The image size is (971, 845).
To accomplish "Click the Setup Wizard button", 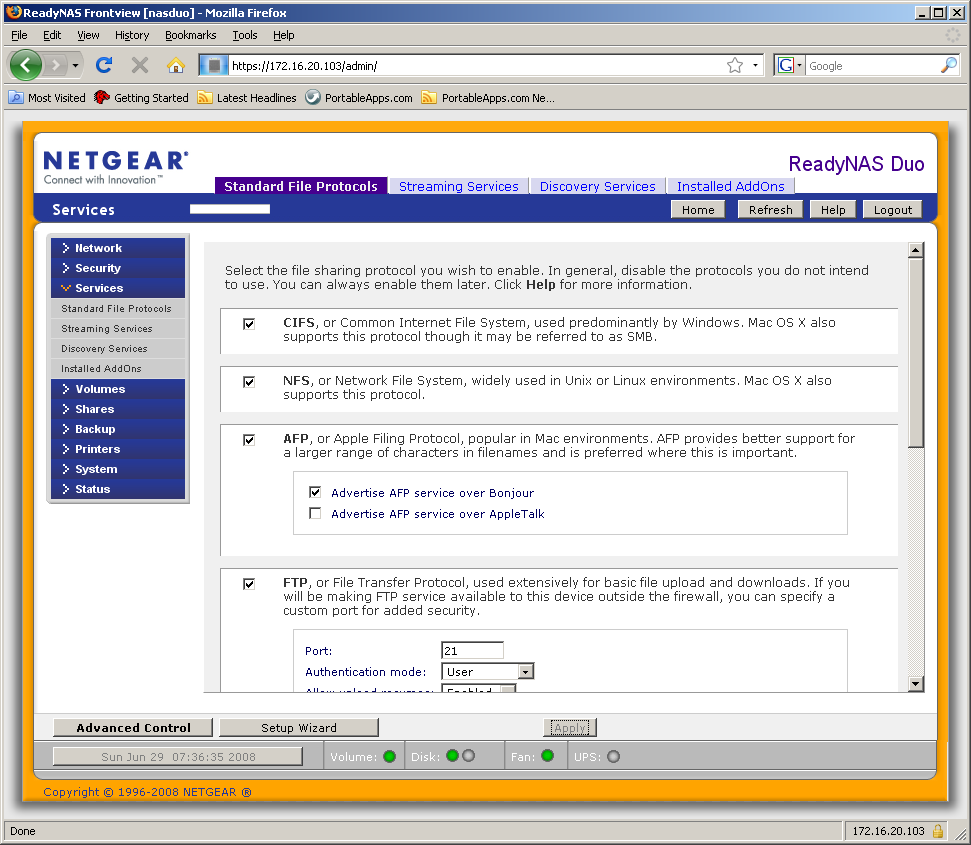I will (299, 728).
